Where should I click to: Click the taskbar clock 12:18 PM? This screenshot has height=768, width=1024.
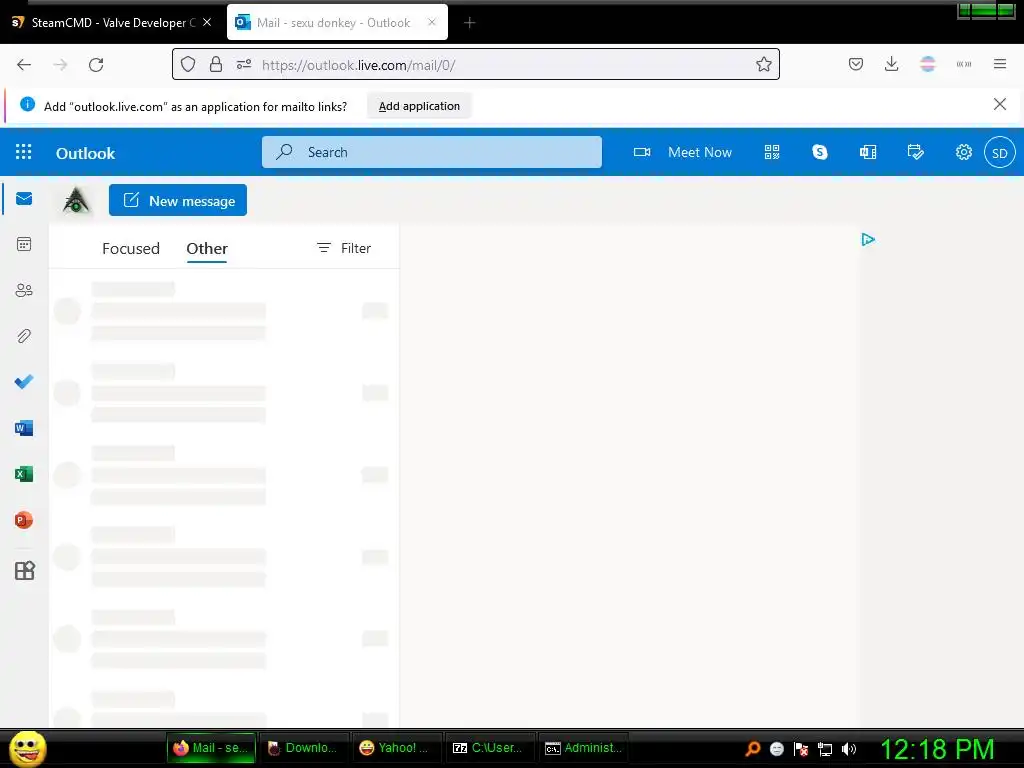click(x=937, y=749)
